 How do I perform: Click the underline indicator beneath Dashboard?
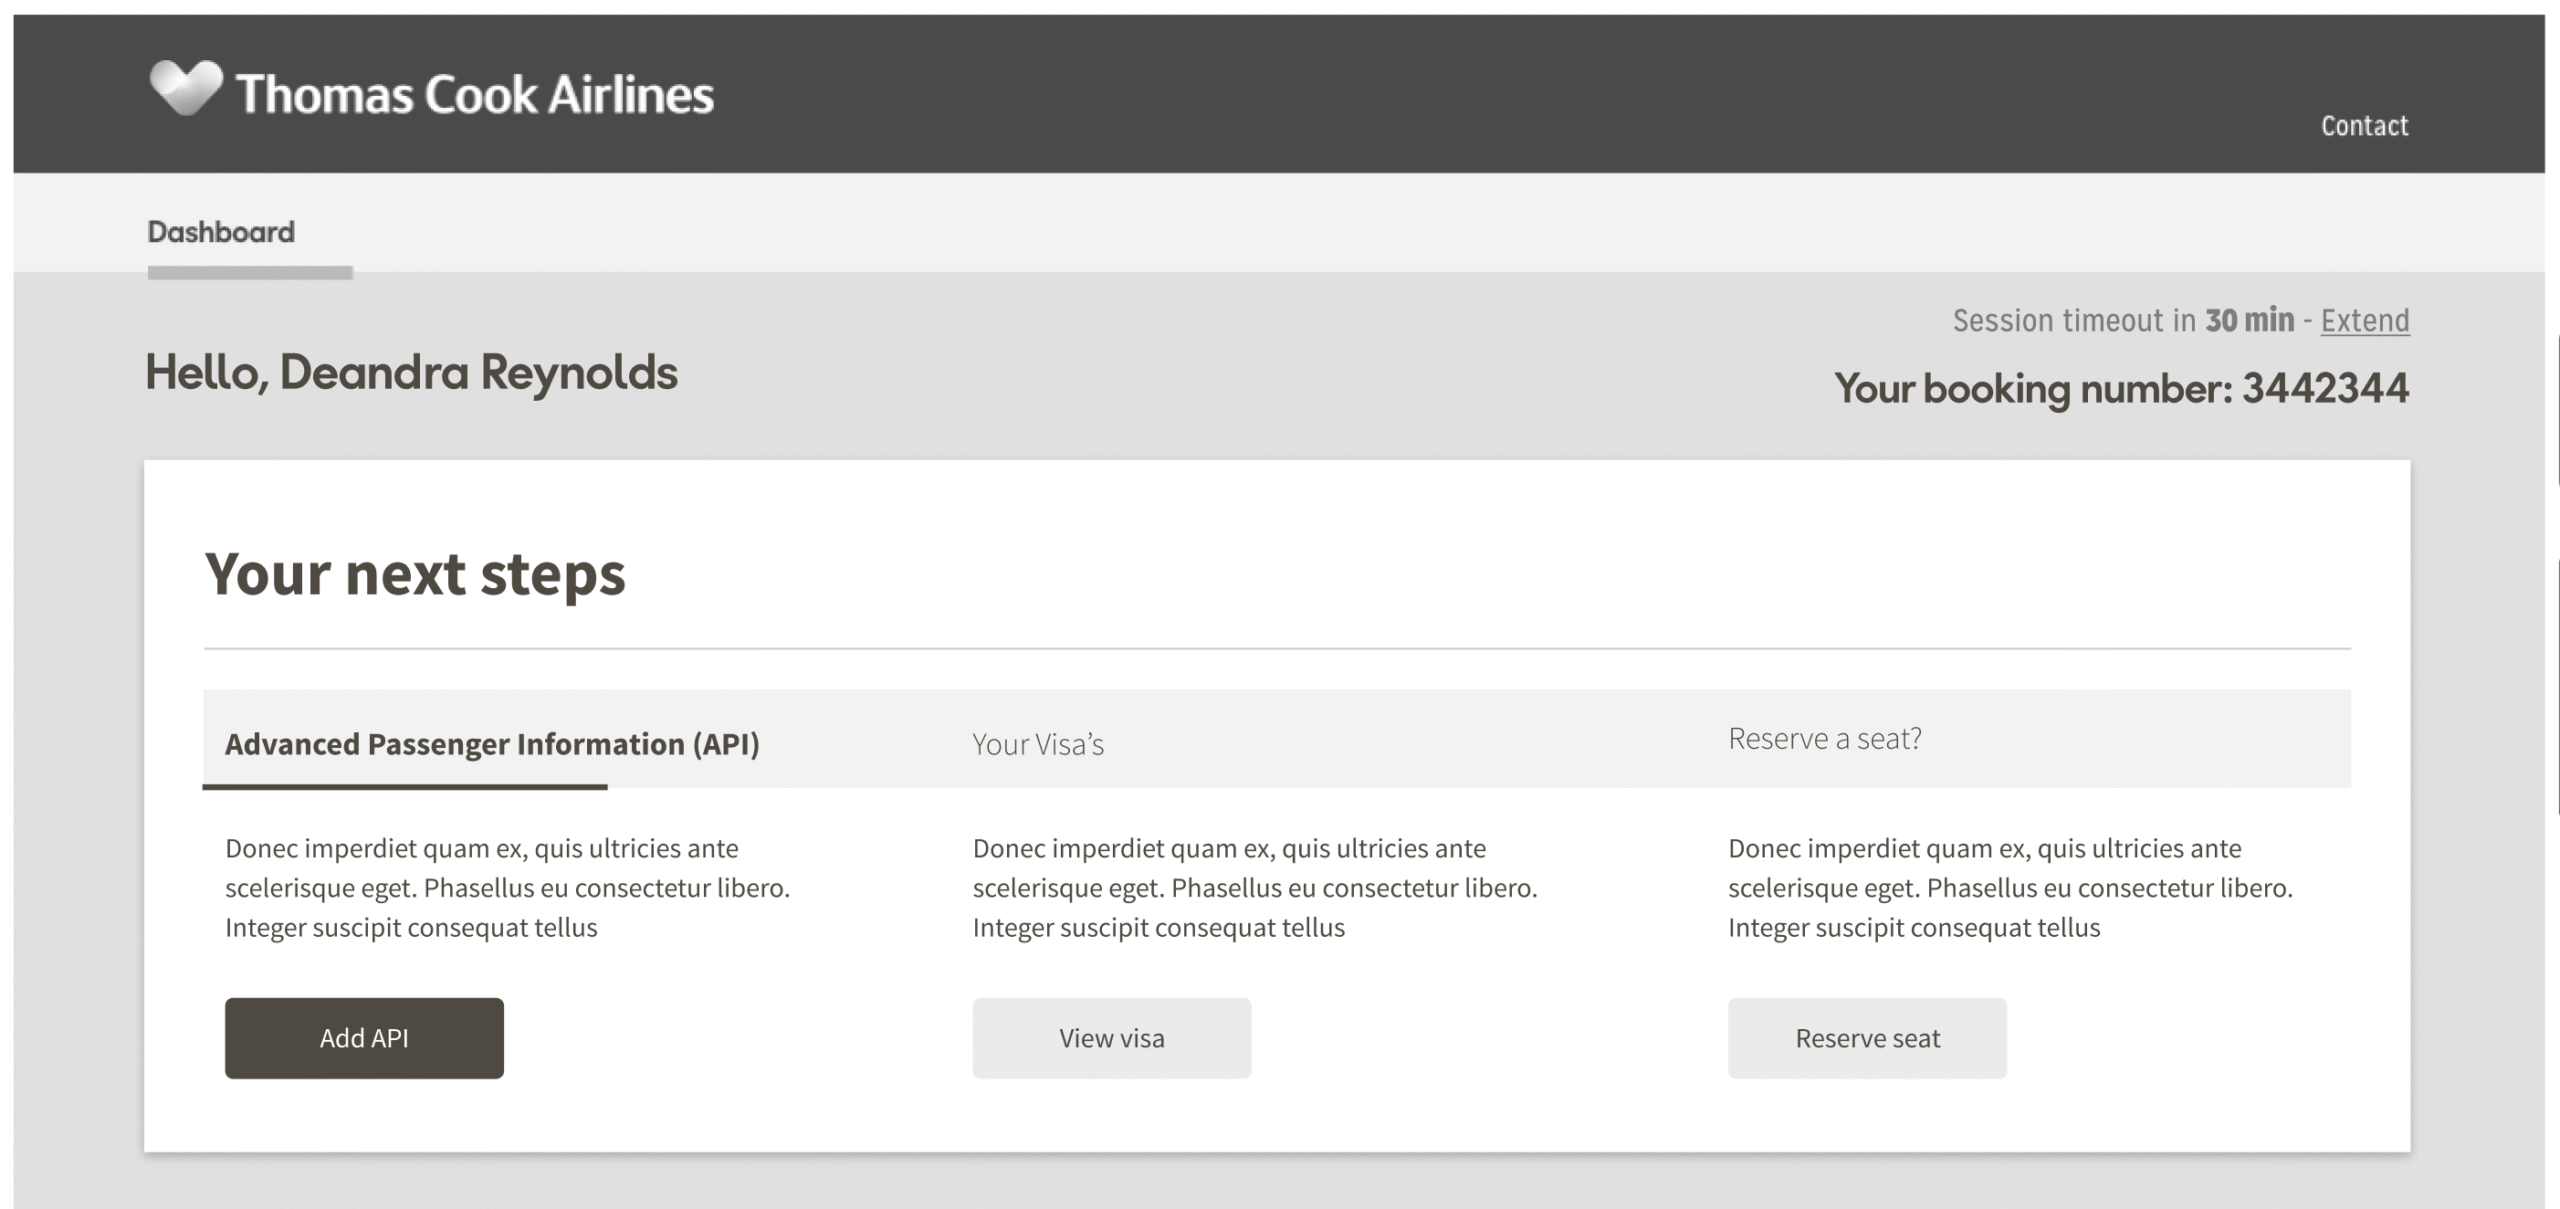(250, 273)
